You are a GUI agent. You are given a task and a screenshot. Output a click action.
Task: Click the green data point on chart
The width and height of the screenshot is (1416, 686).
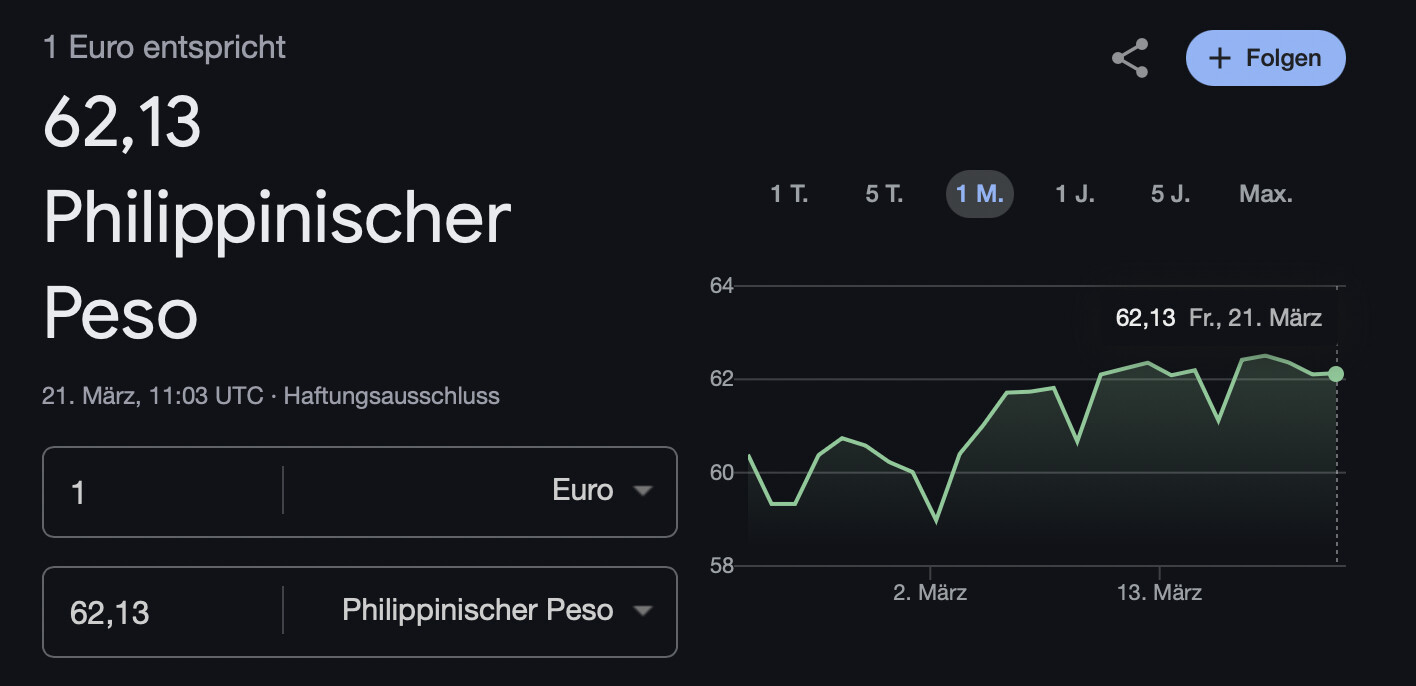coord(1336,374)
